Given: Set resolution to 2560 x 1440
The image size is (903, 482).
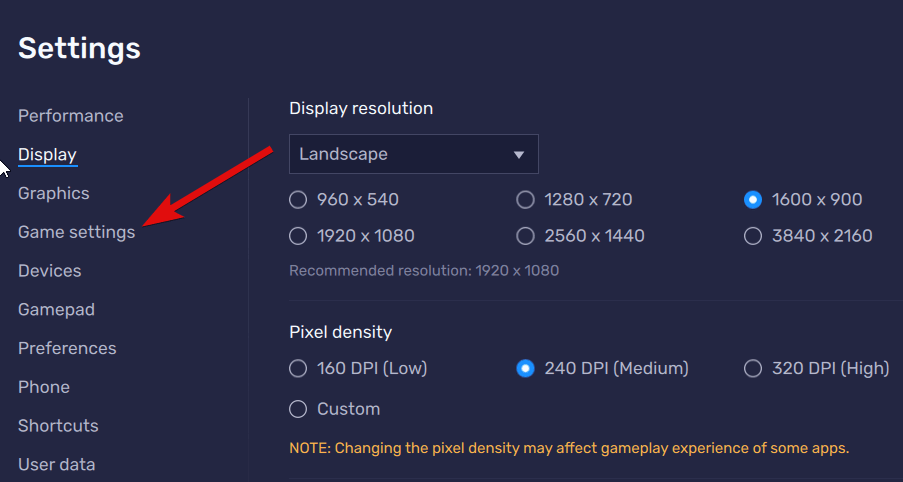Looking at the screenshot, I should tap(525, 236).
